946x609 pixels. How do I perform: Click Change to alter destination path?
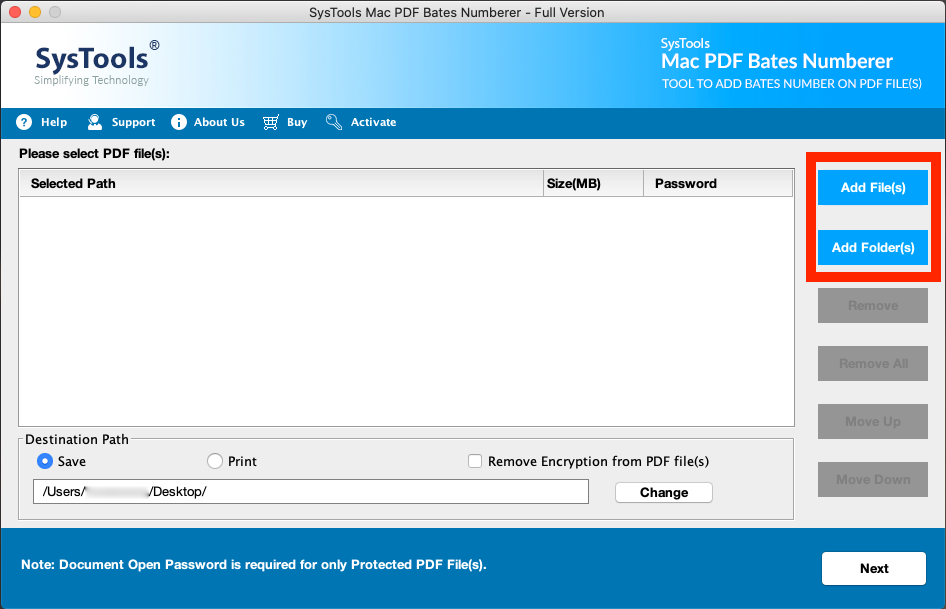pos(664,493)
